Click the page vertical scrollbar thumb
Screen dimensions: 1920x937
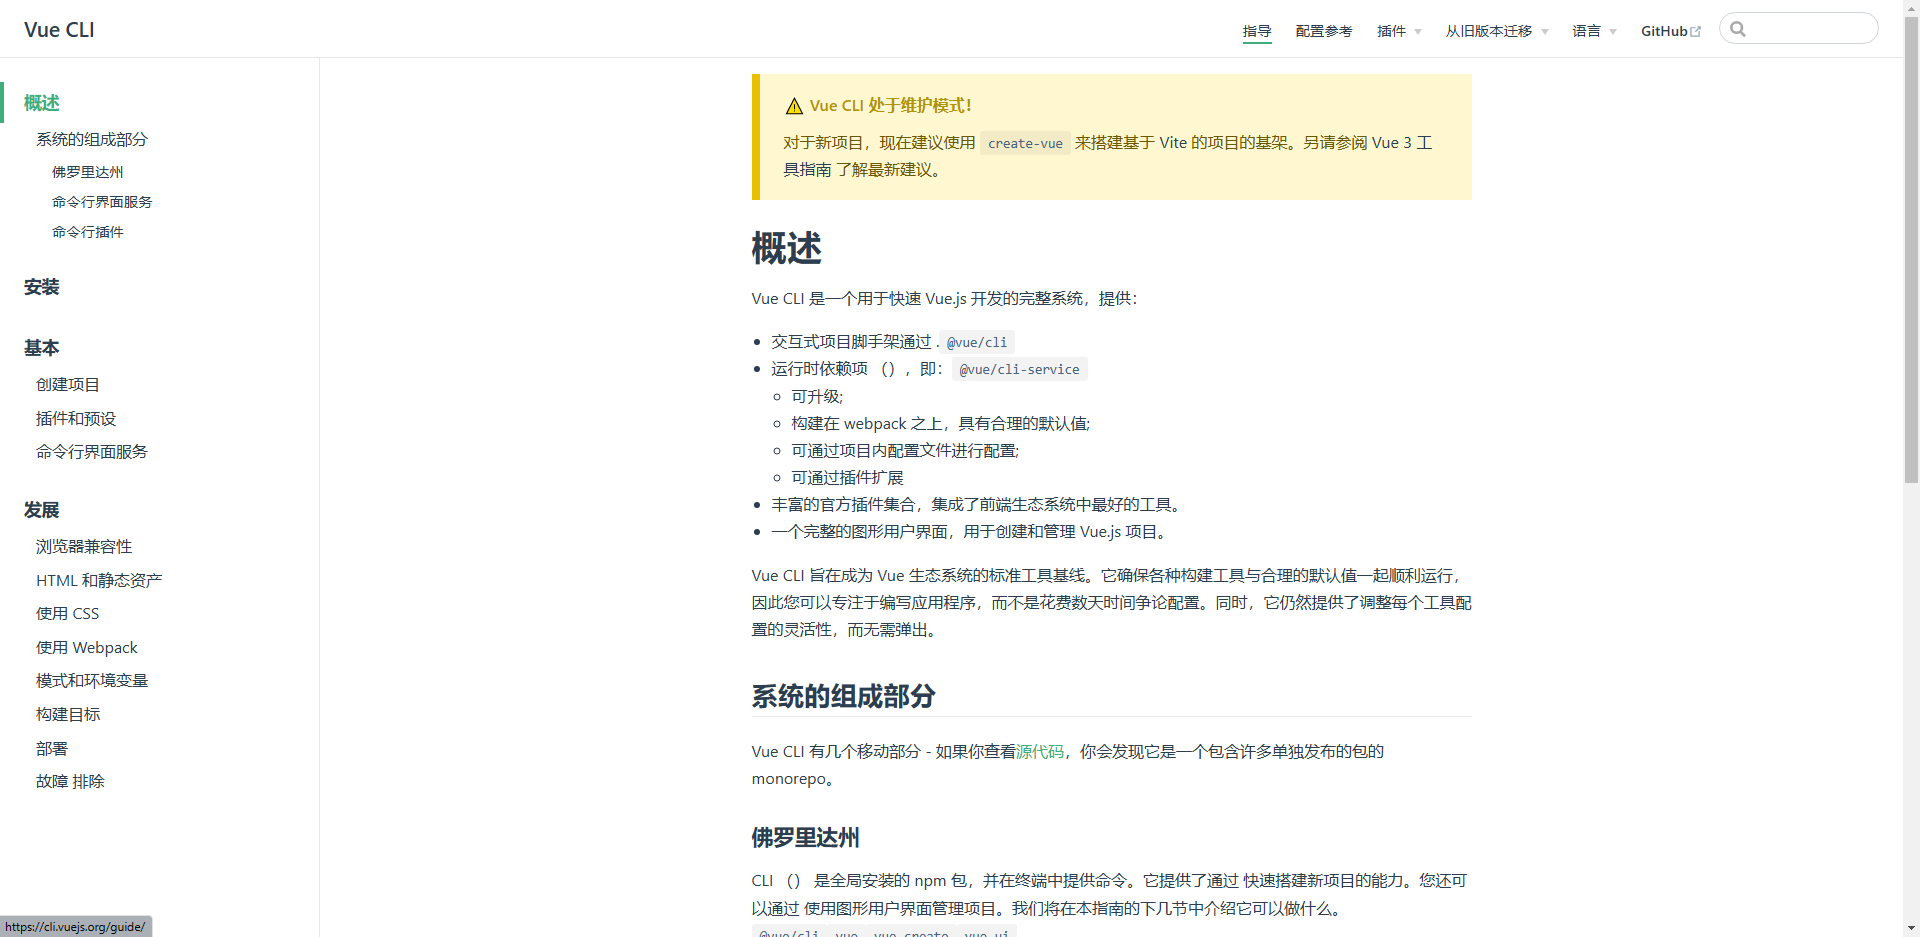click(x=1911, y=250)
